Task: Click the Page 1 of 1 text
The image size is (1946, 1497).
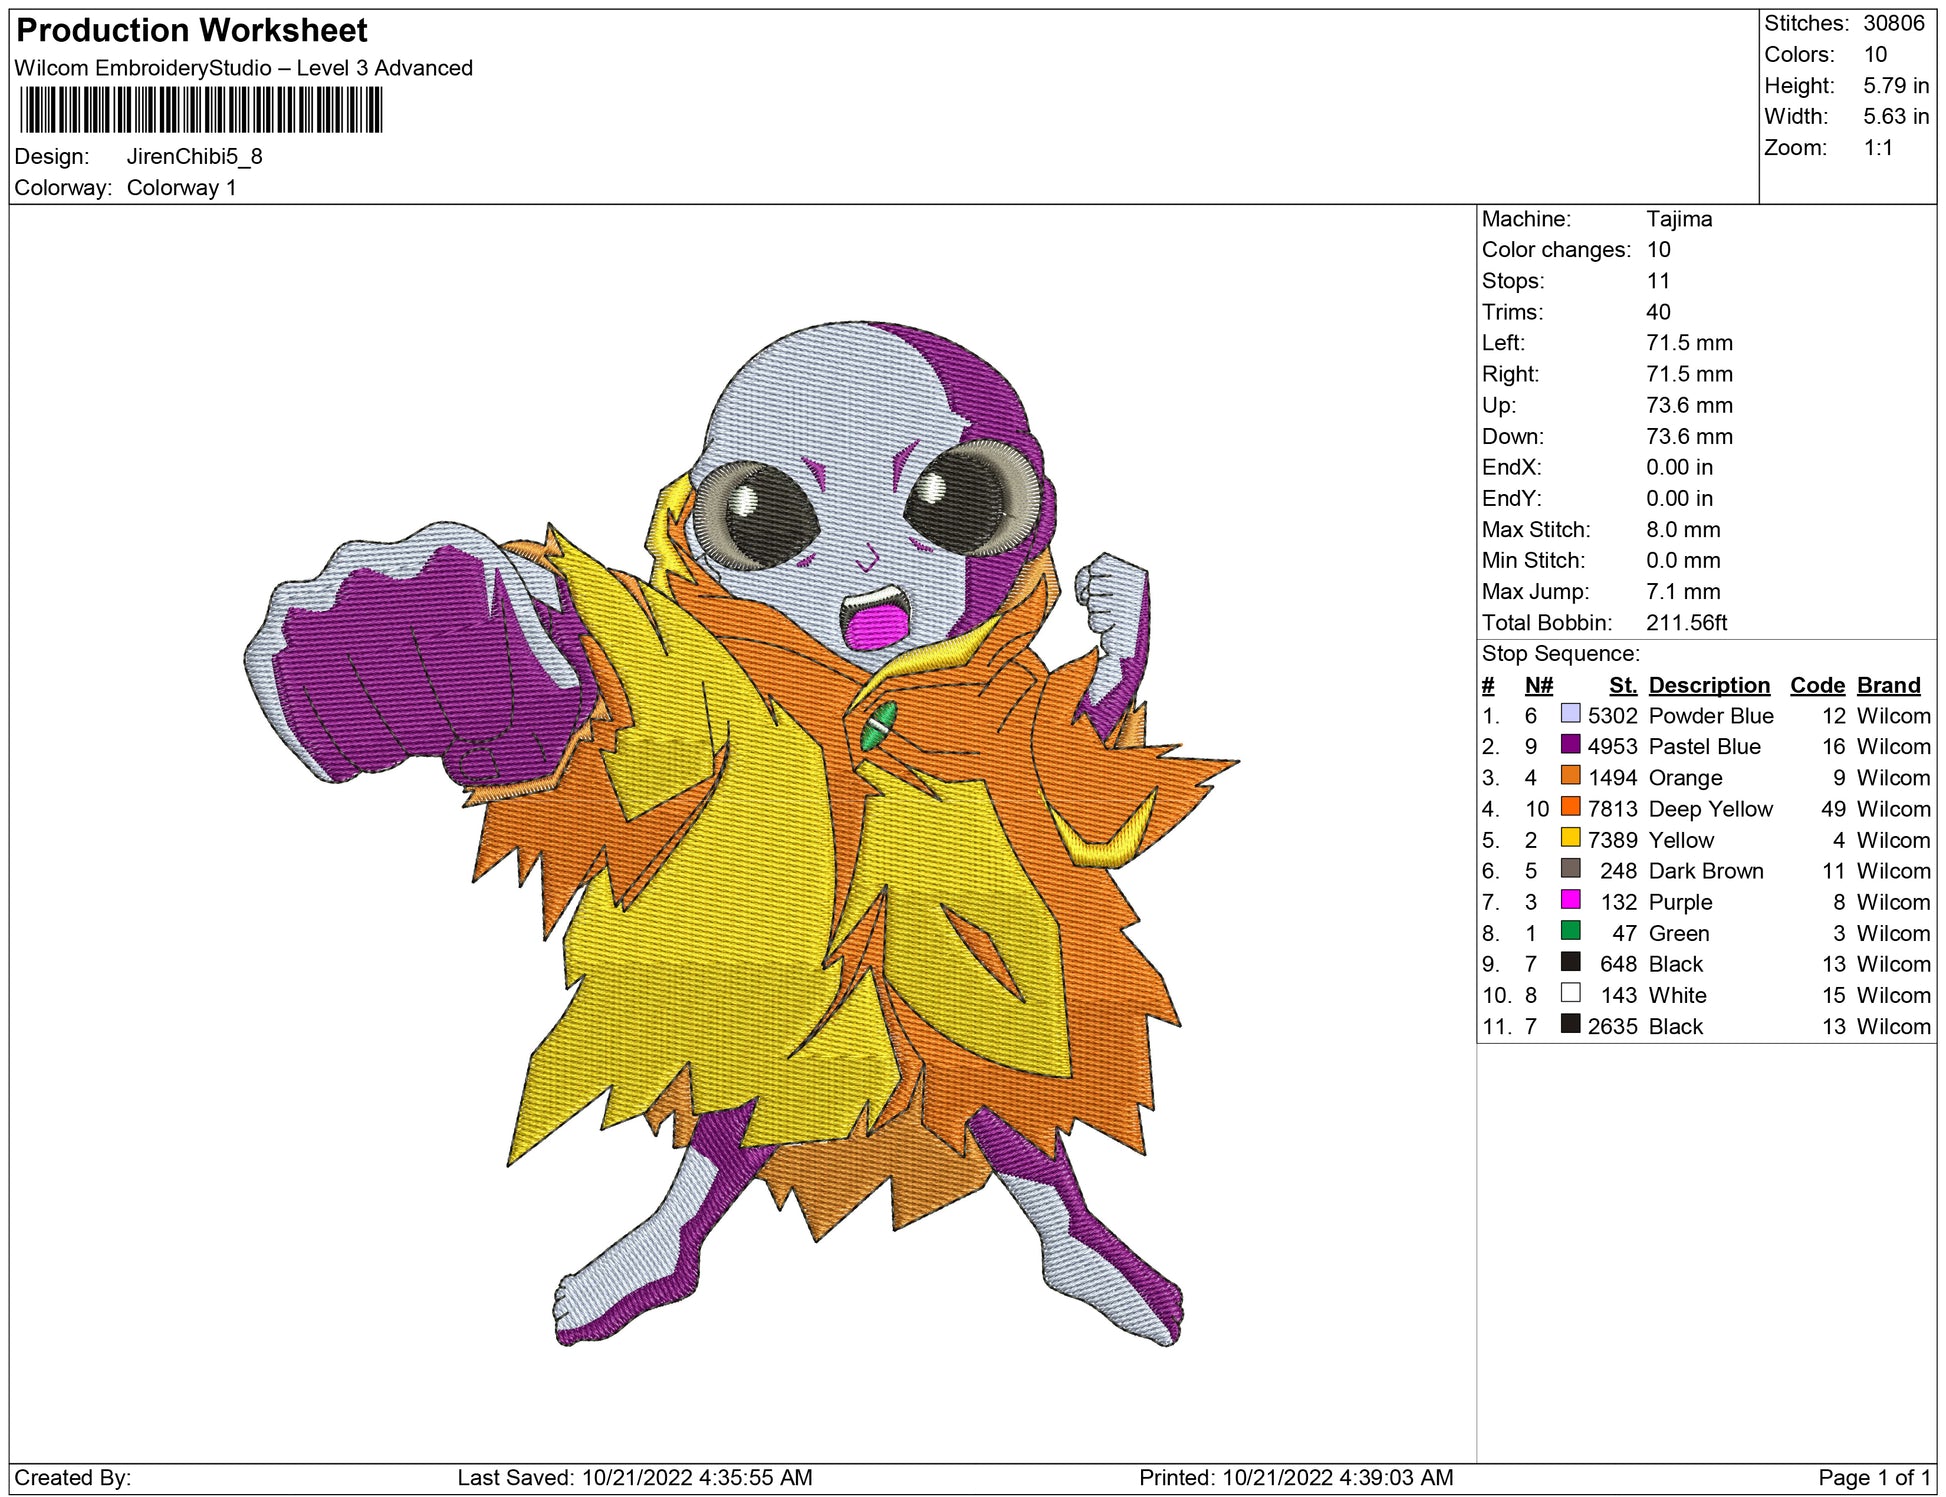Action: pos(1873,1477)
